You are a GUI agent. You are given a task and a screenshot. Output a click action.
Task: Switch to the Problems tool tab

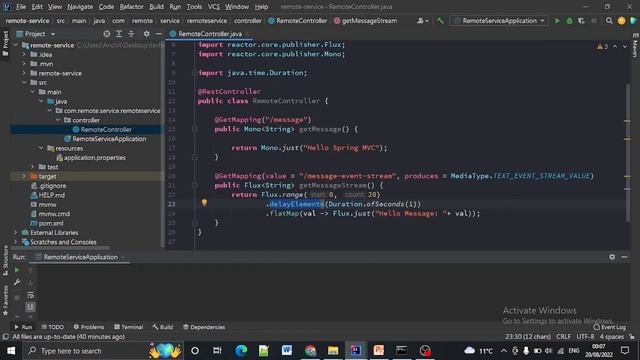point(89,327)
